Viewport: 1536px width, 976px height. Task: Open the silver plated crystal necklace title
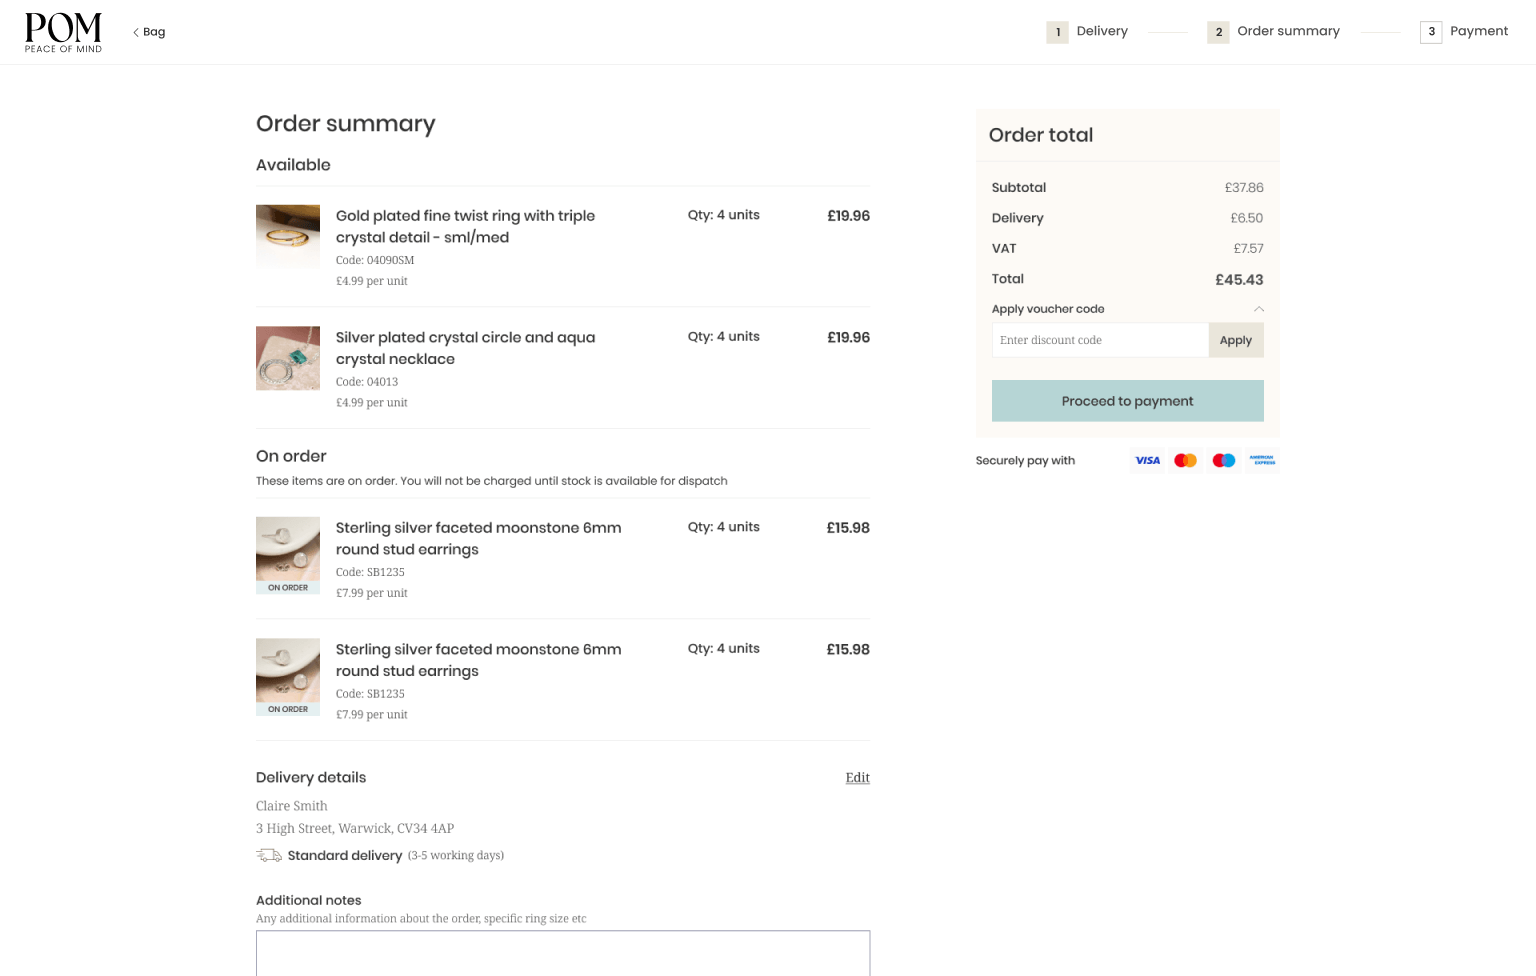(x=465, y=348)
